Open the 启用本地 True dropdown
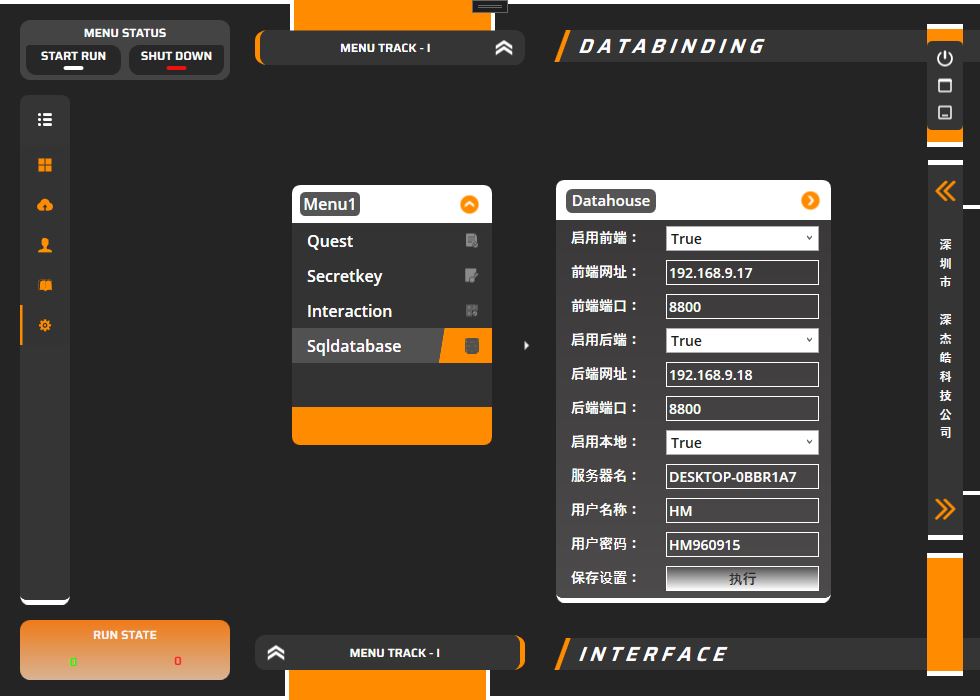Viewport: 980px width, 700px height. (x=742, y=443)
